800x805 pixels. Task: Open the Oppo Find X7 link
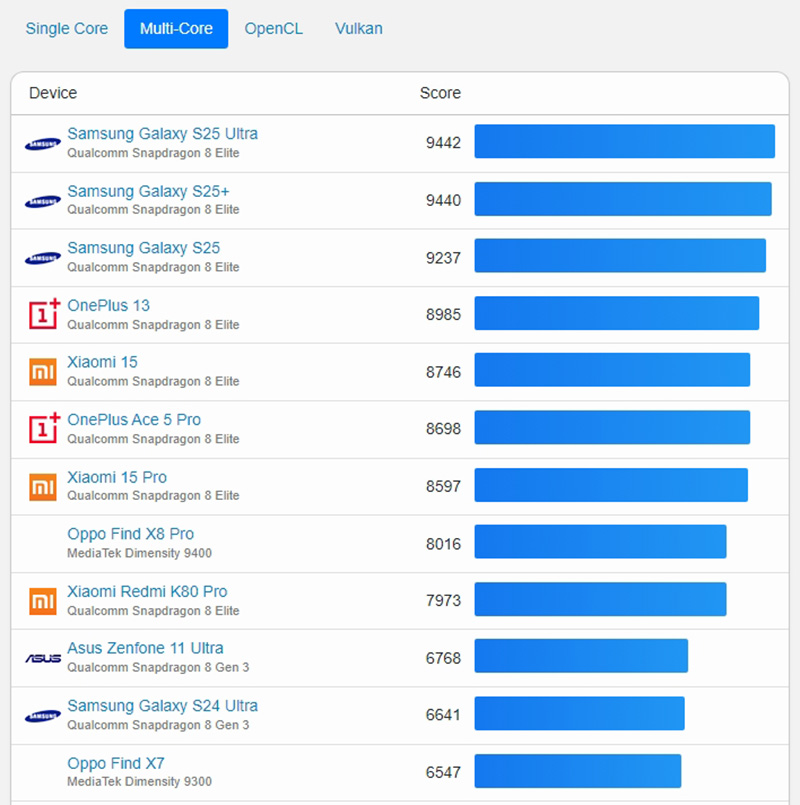click(x=116, y=763)
